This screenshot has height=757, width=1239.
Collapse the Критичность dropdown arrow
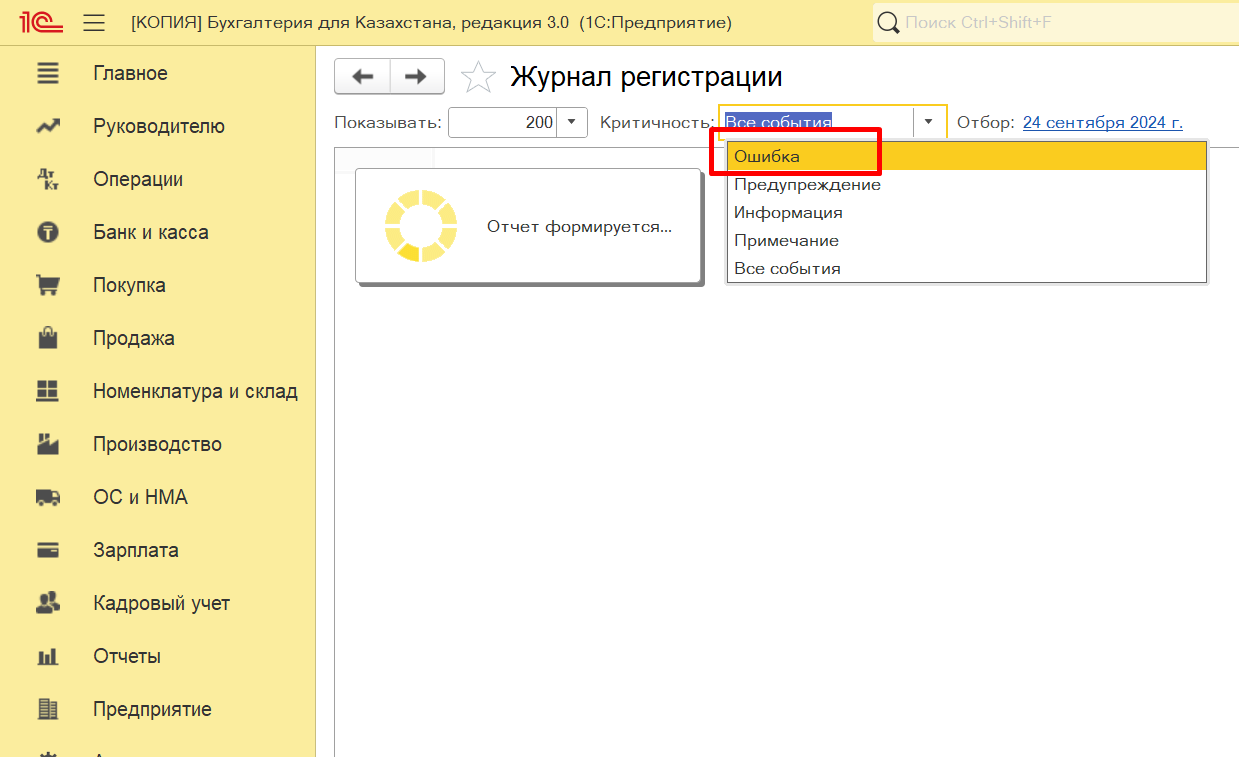coord(929,122)
